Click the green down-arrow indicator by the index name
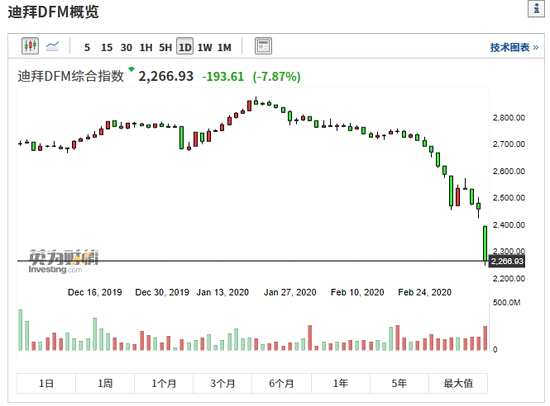550x406 pixels. (132, 69)
